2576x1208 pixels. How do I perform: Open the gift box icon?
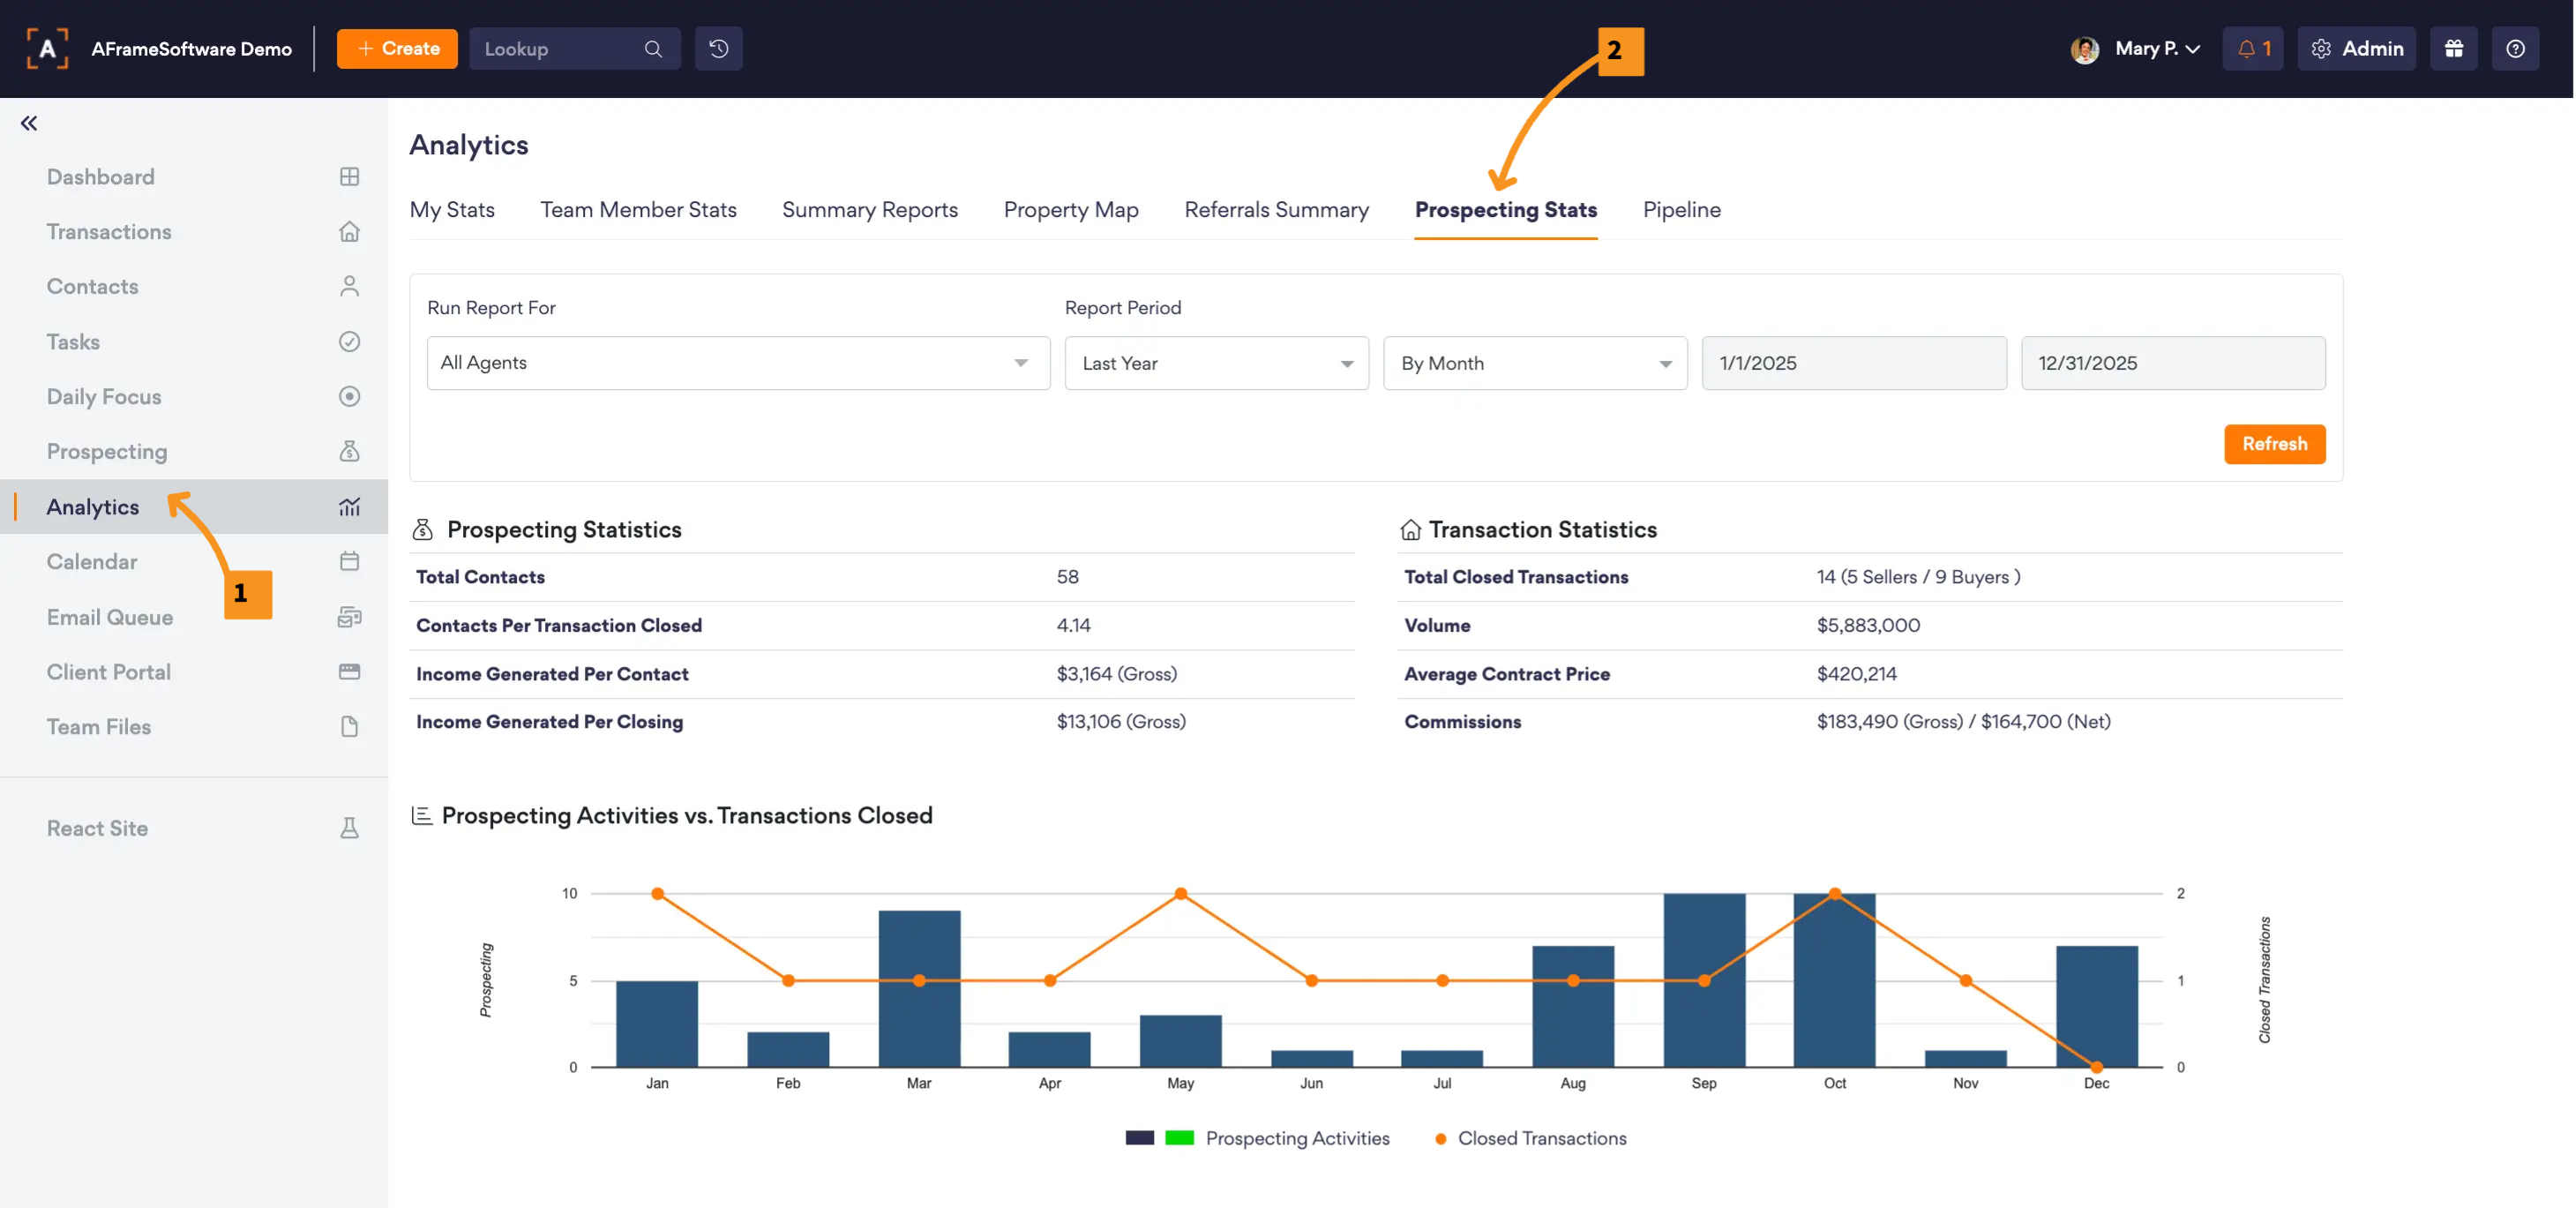pyautogui.click(x=2453, y=49)
